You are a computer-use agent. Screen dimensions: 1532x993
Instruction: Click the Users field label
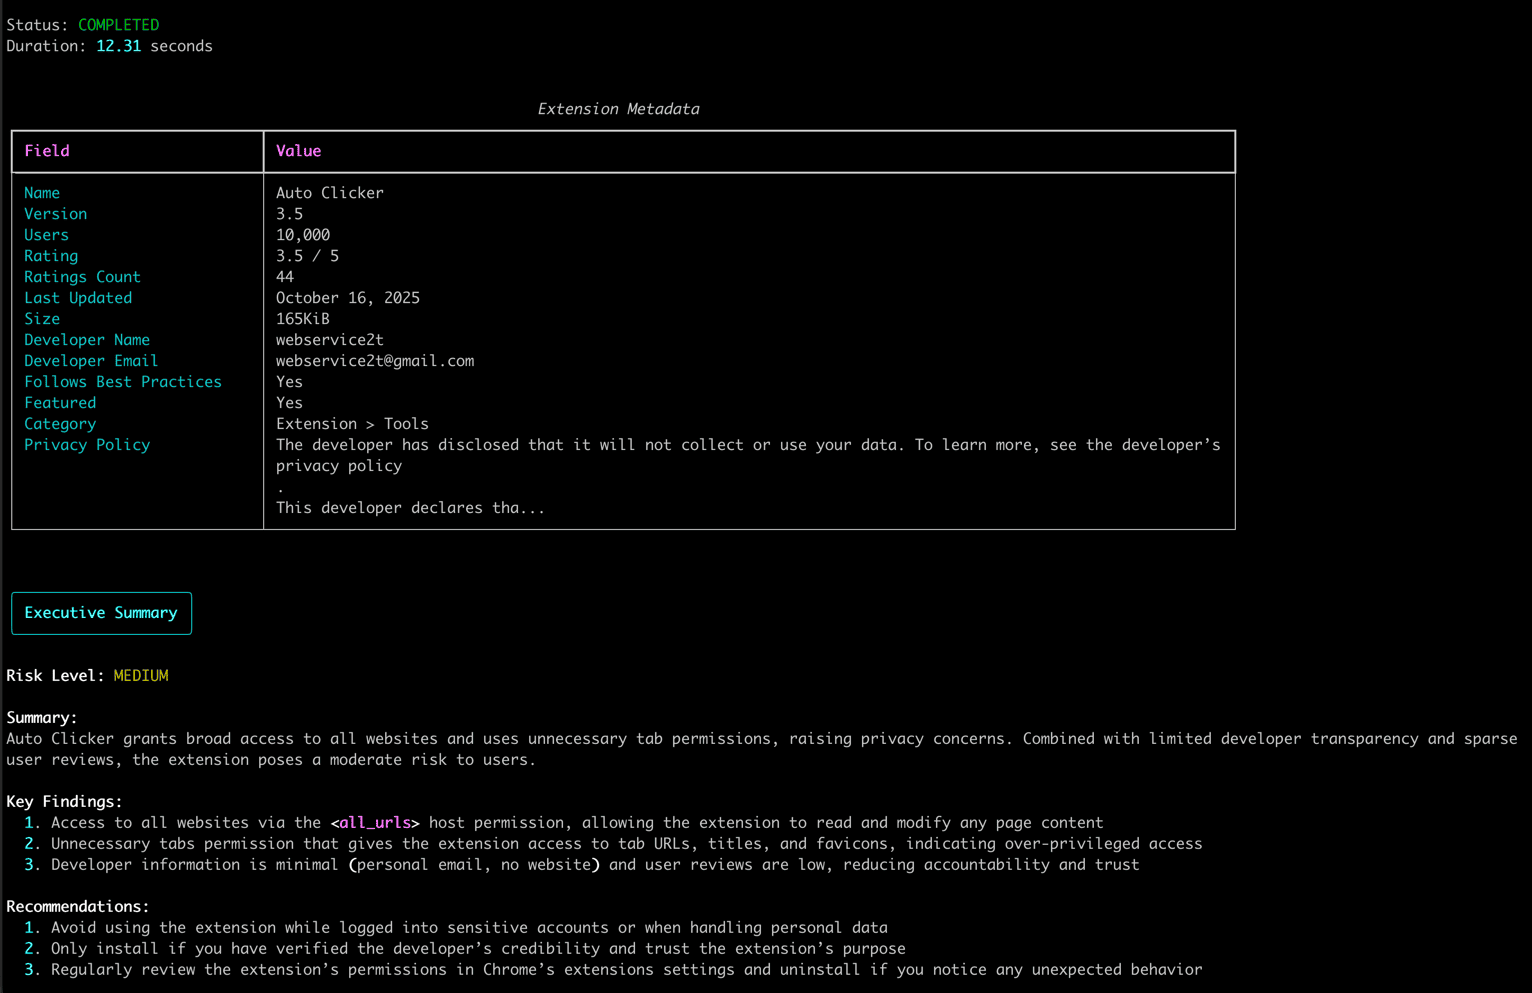point(46,235)
